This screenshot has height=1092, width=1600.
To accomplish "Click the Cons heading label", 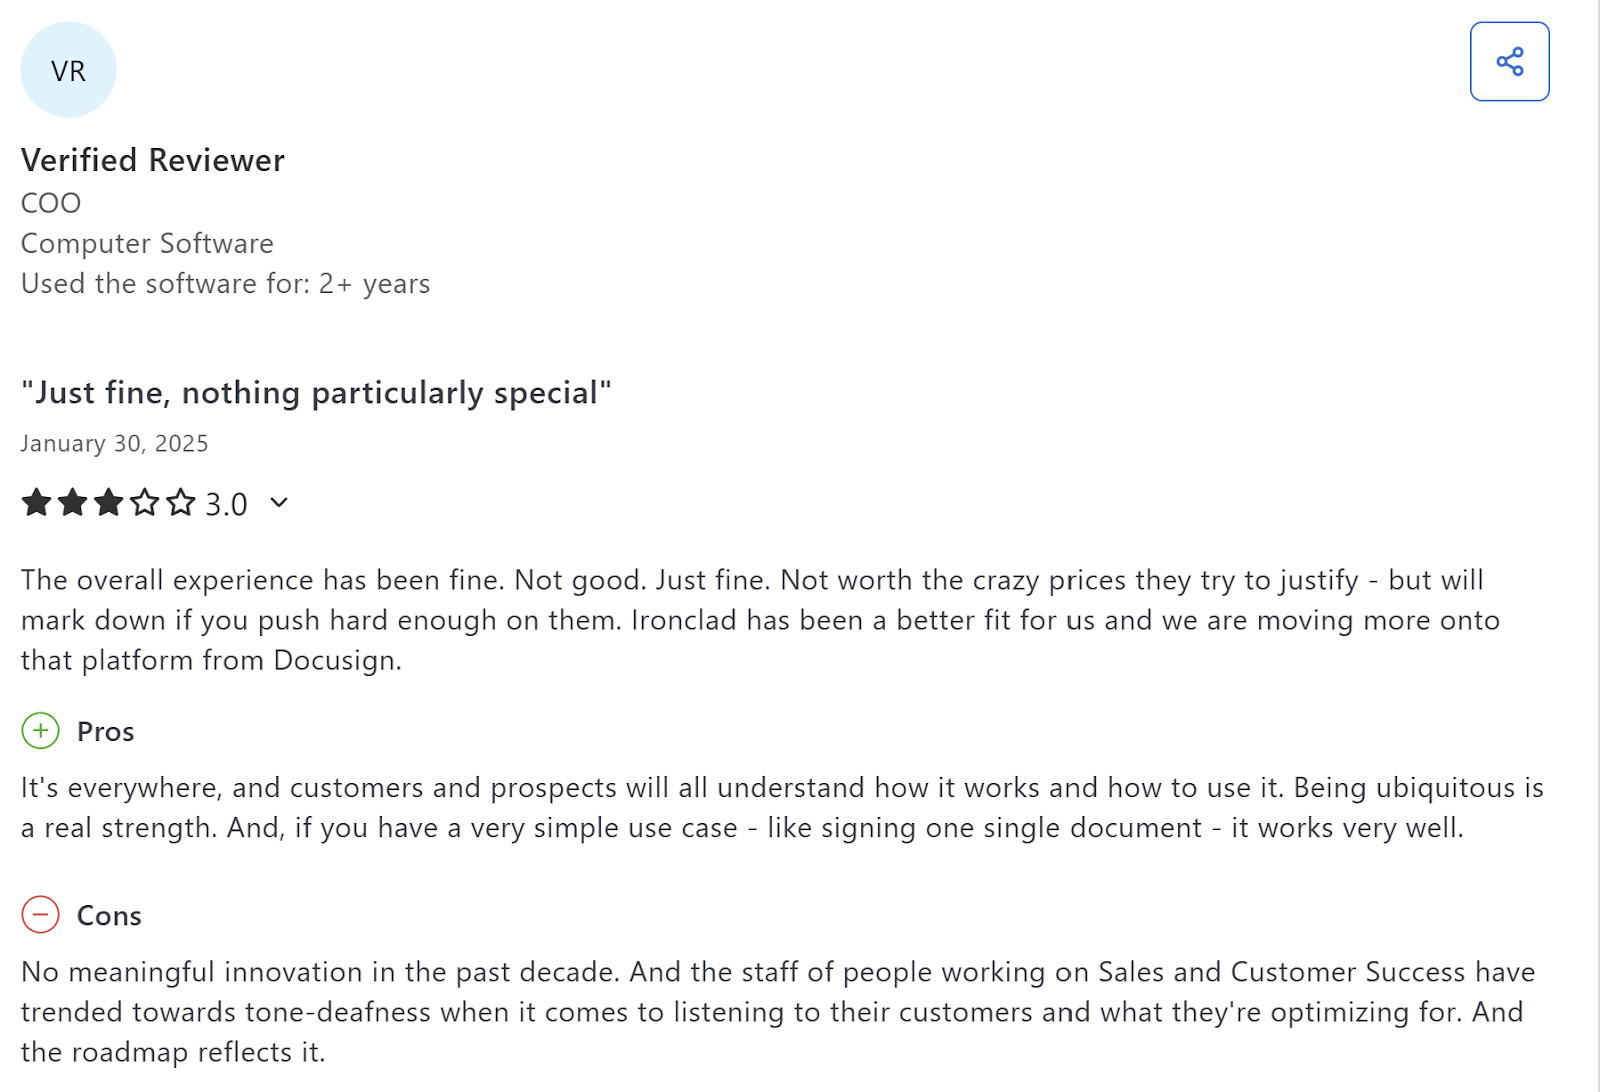I will (x=109, y=916).
